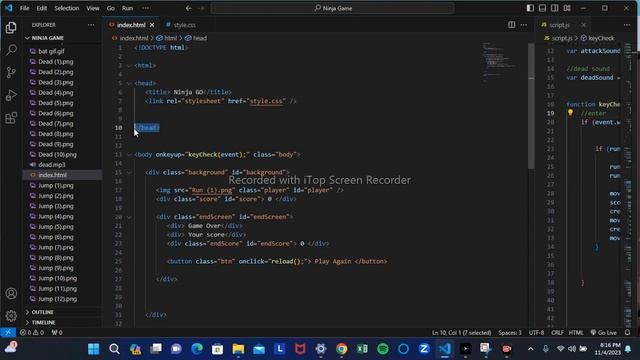Show hidden system tray icons chevron
640x360 pixels.
click(x=531, y=349)
